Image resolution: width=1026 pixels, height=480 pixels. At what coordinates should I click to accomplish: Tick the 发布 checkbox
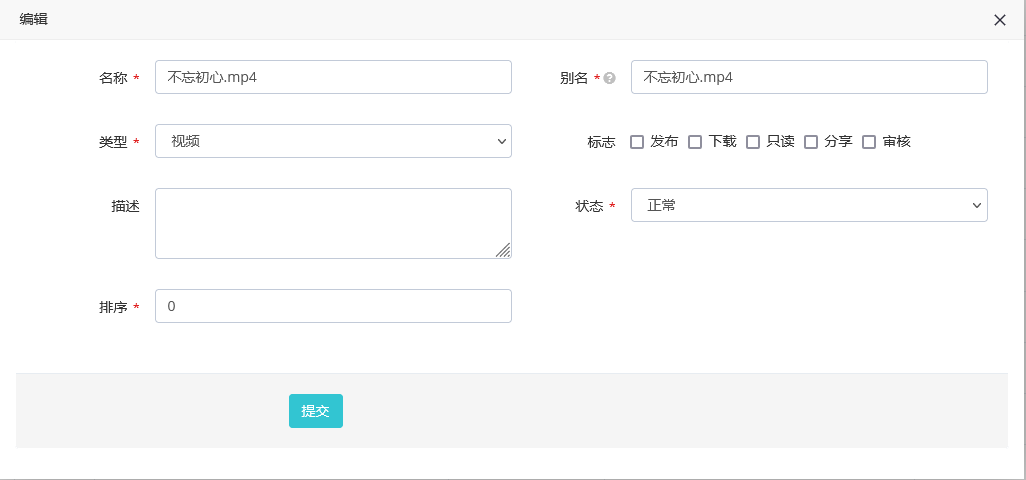637,142
